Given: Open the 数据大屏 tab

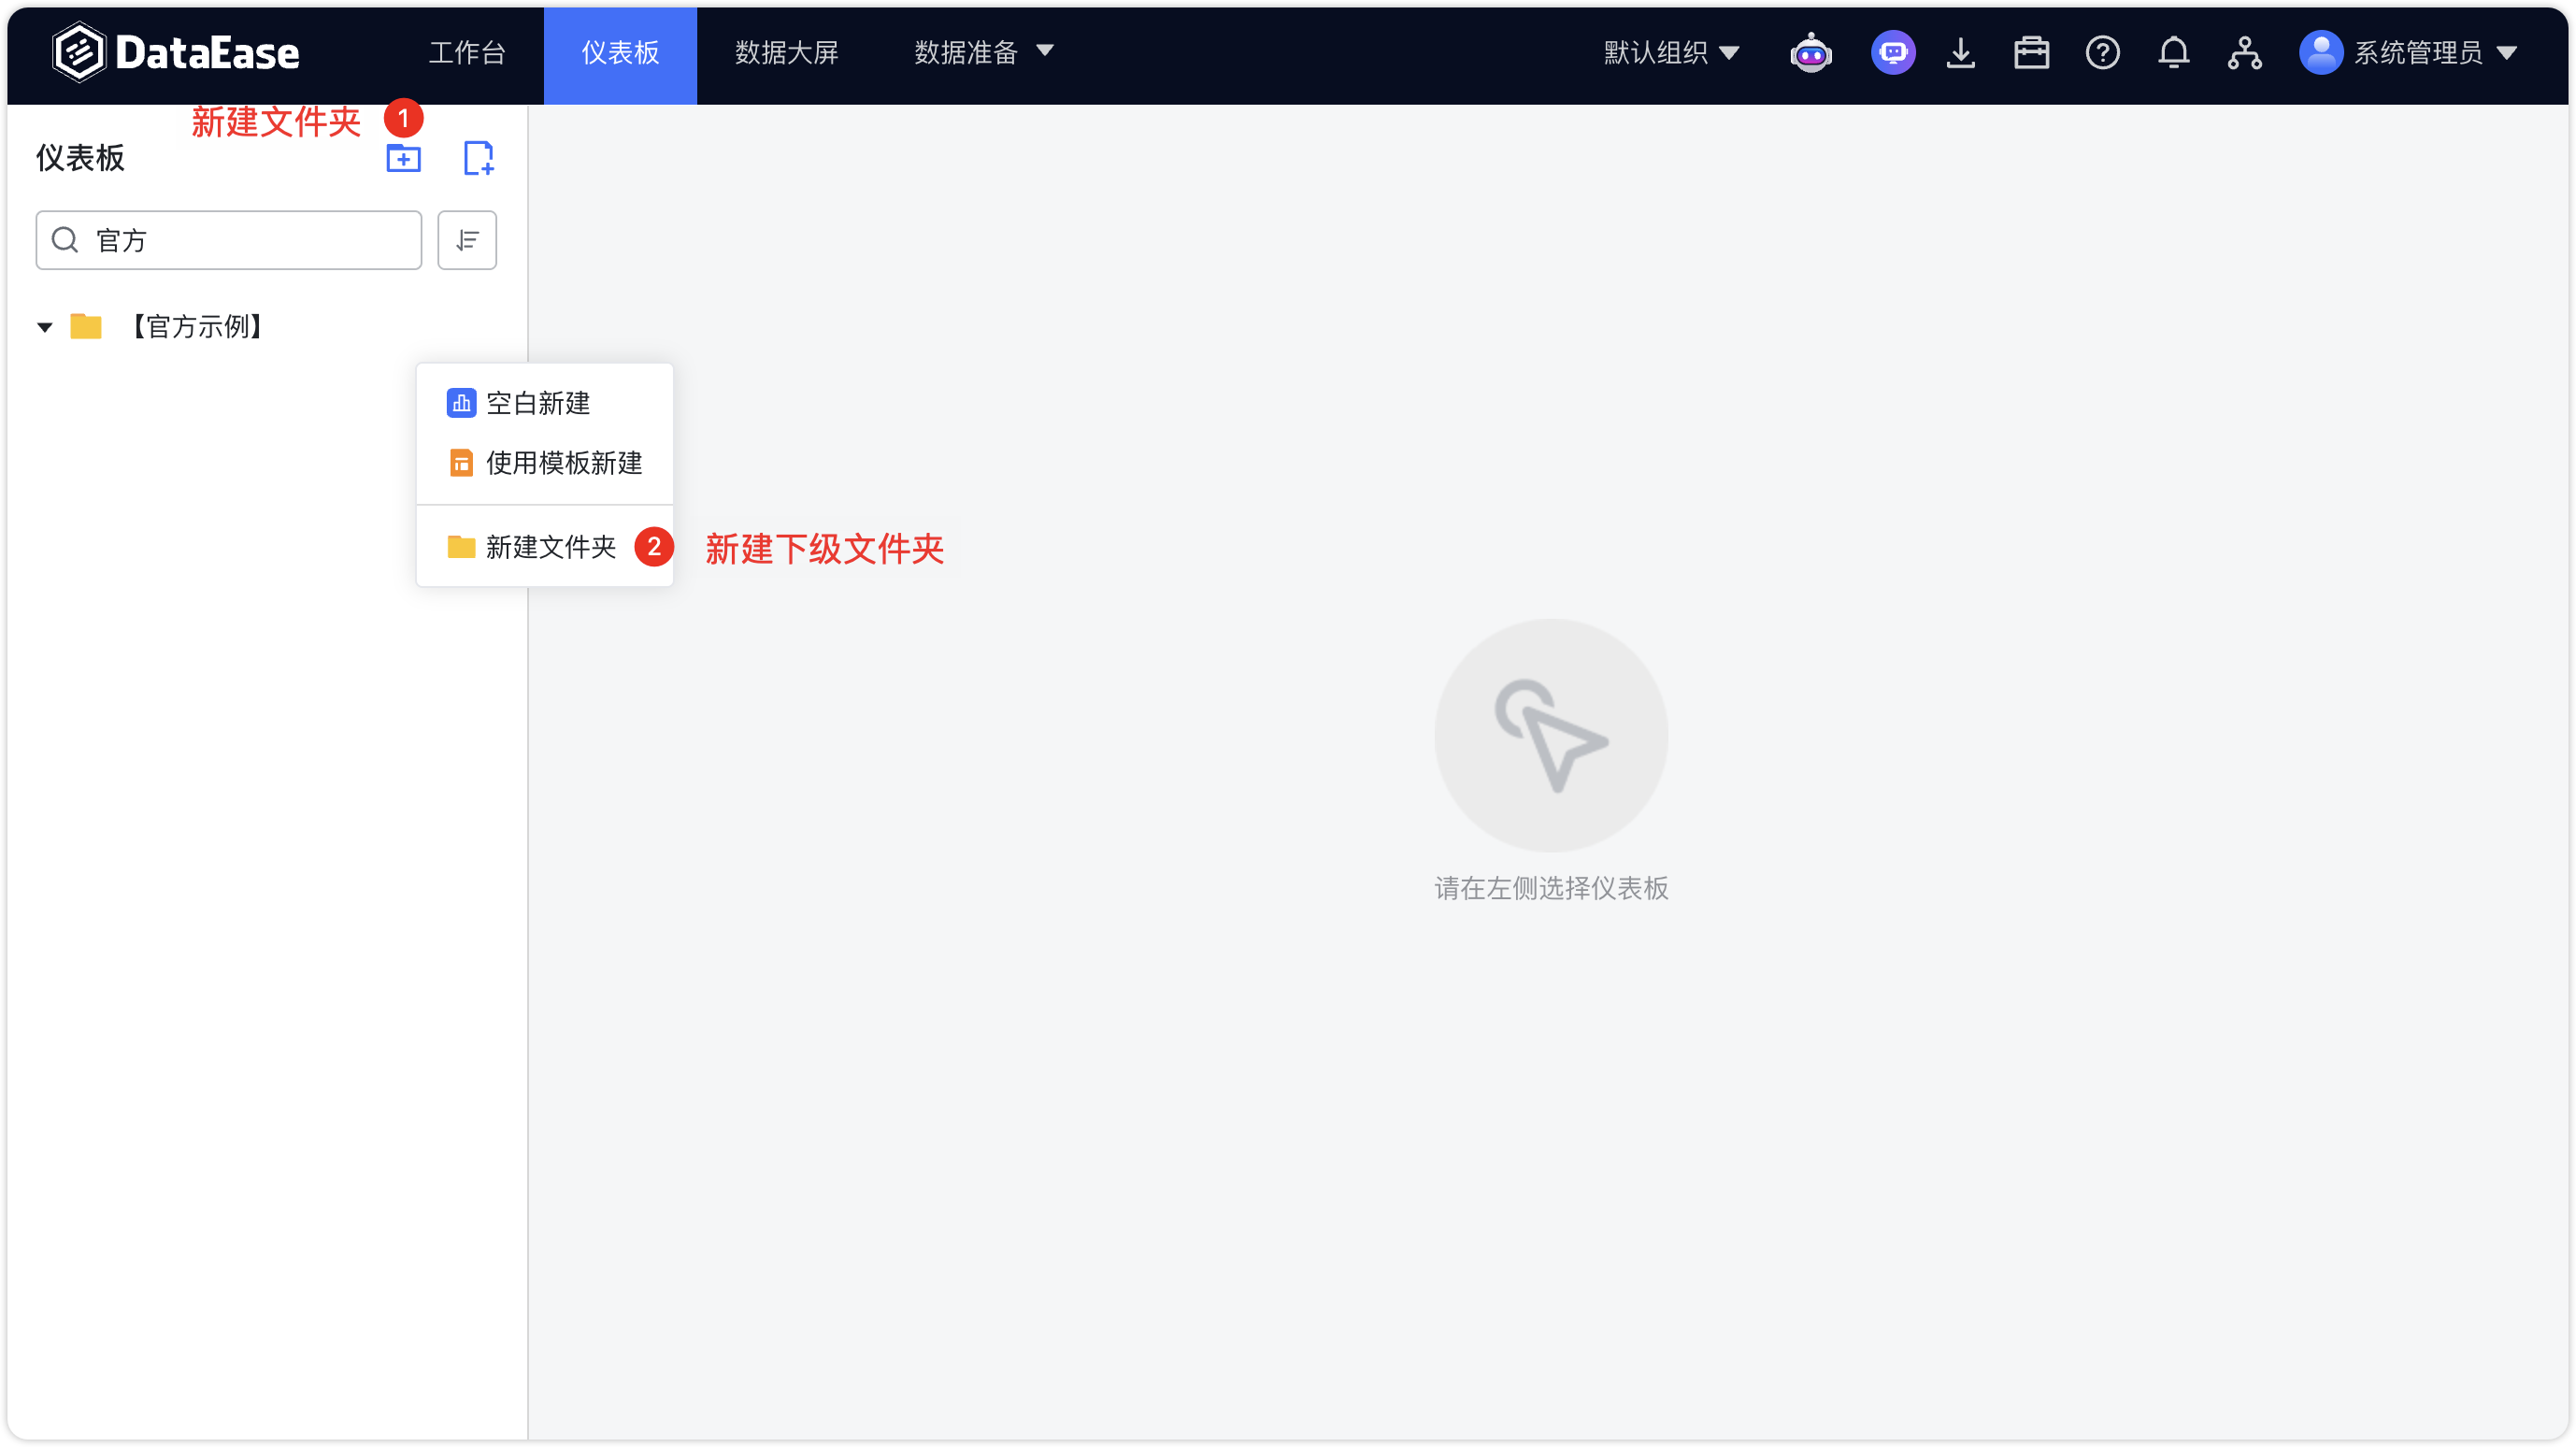Looking at the screenshot, I should coord(786,52).
